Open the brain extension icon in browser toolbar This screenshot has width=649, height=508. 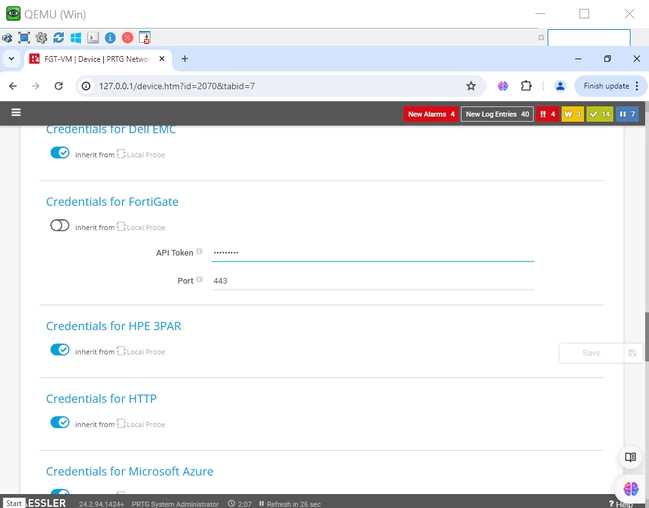coord(503,86)
